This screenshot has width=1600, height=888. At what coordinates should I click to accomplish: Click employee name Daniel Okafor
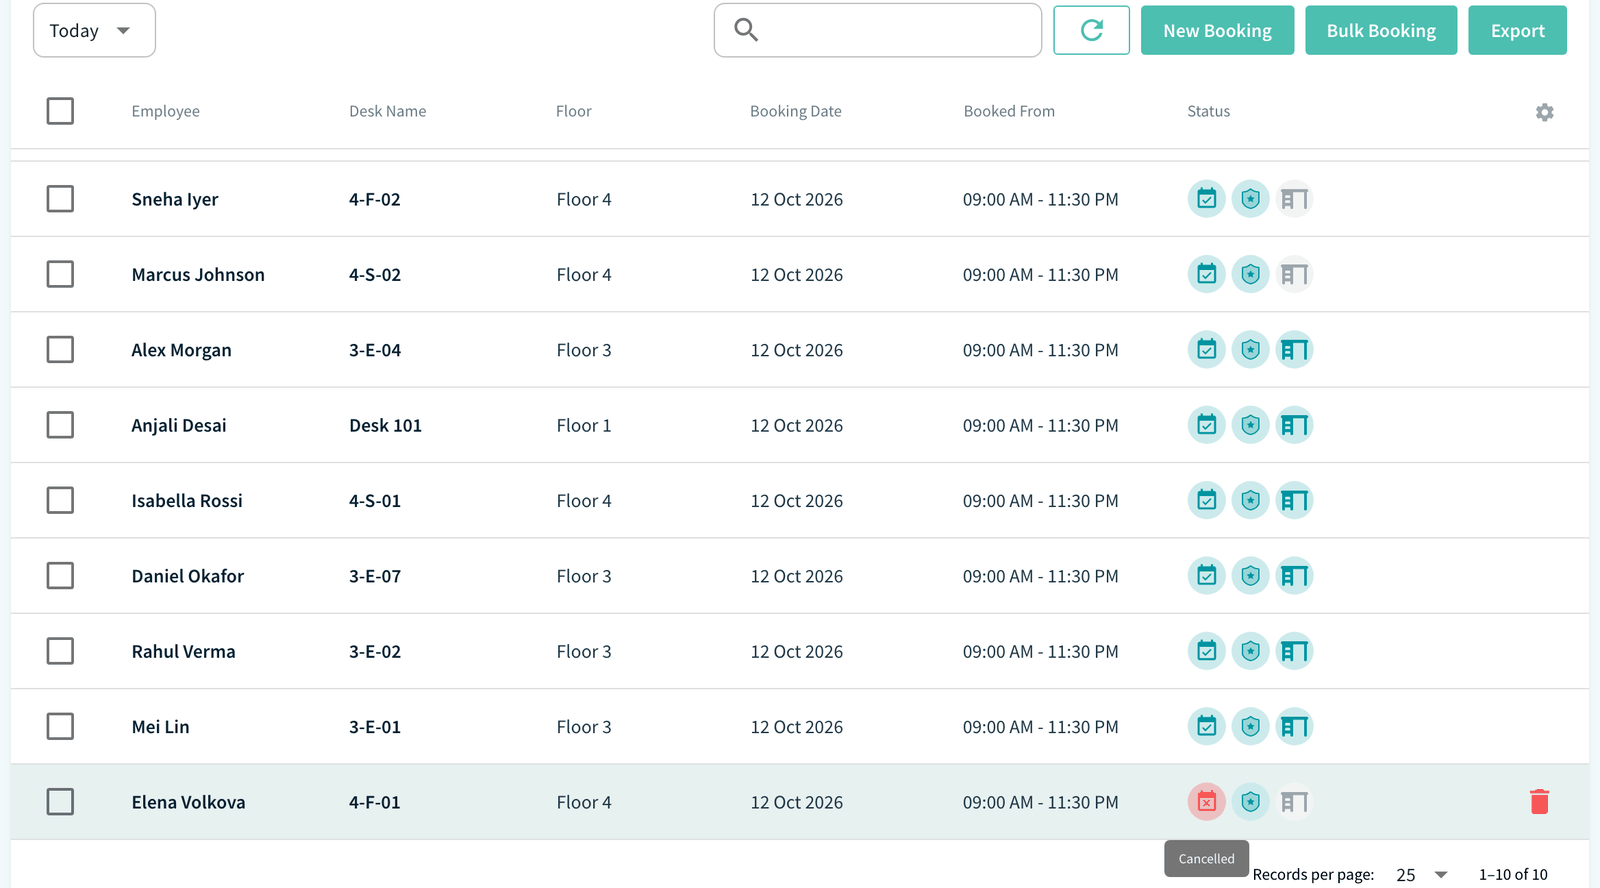pyautogui.click(x=188, y=576)
